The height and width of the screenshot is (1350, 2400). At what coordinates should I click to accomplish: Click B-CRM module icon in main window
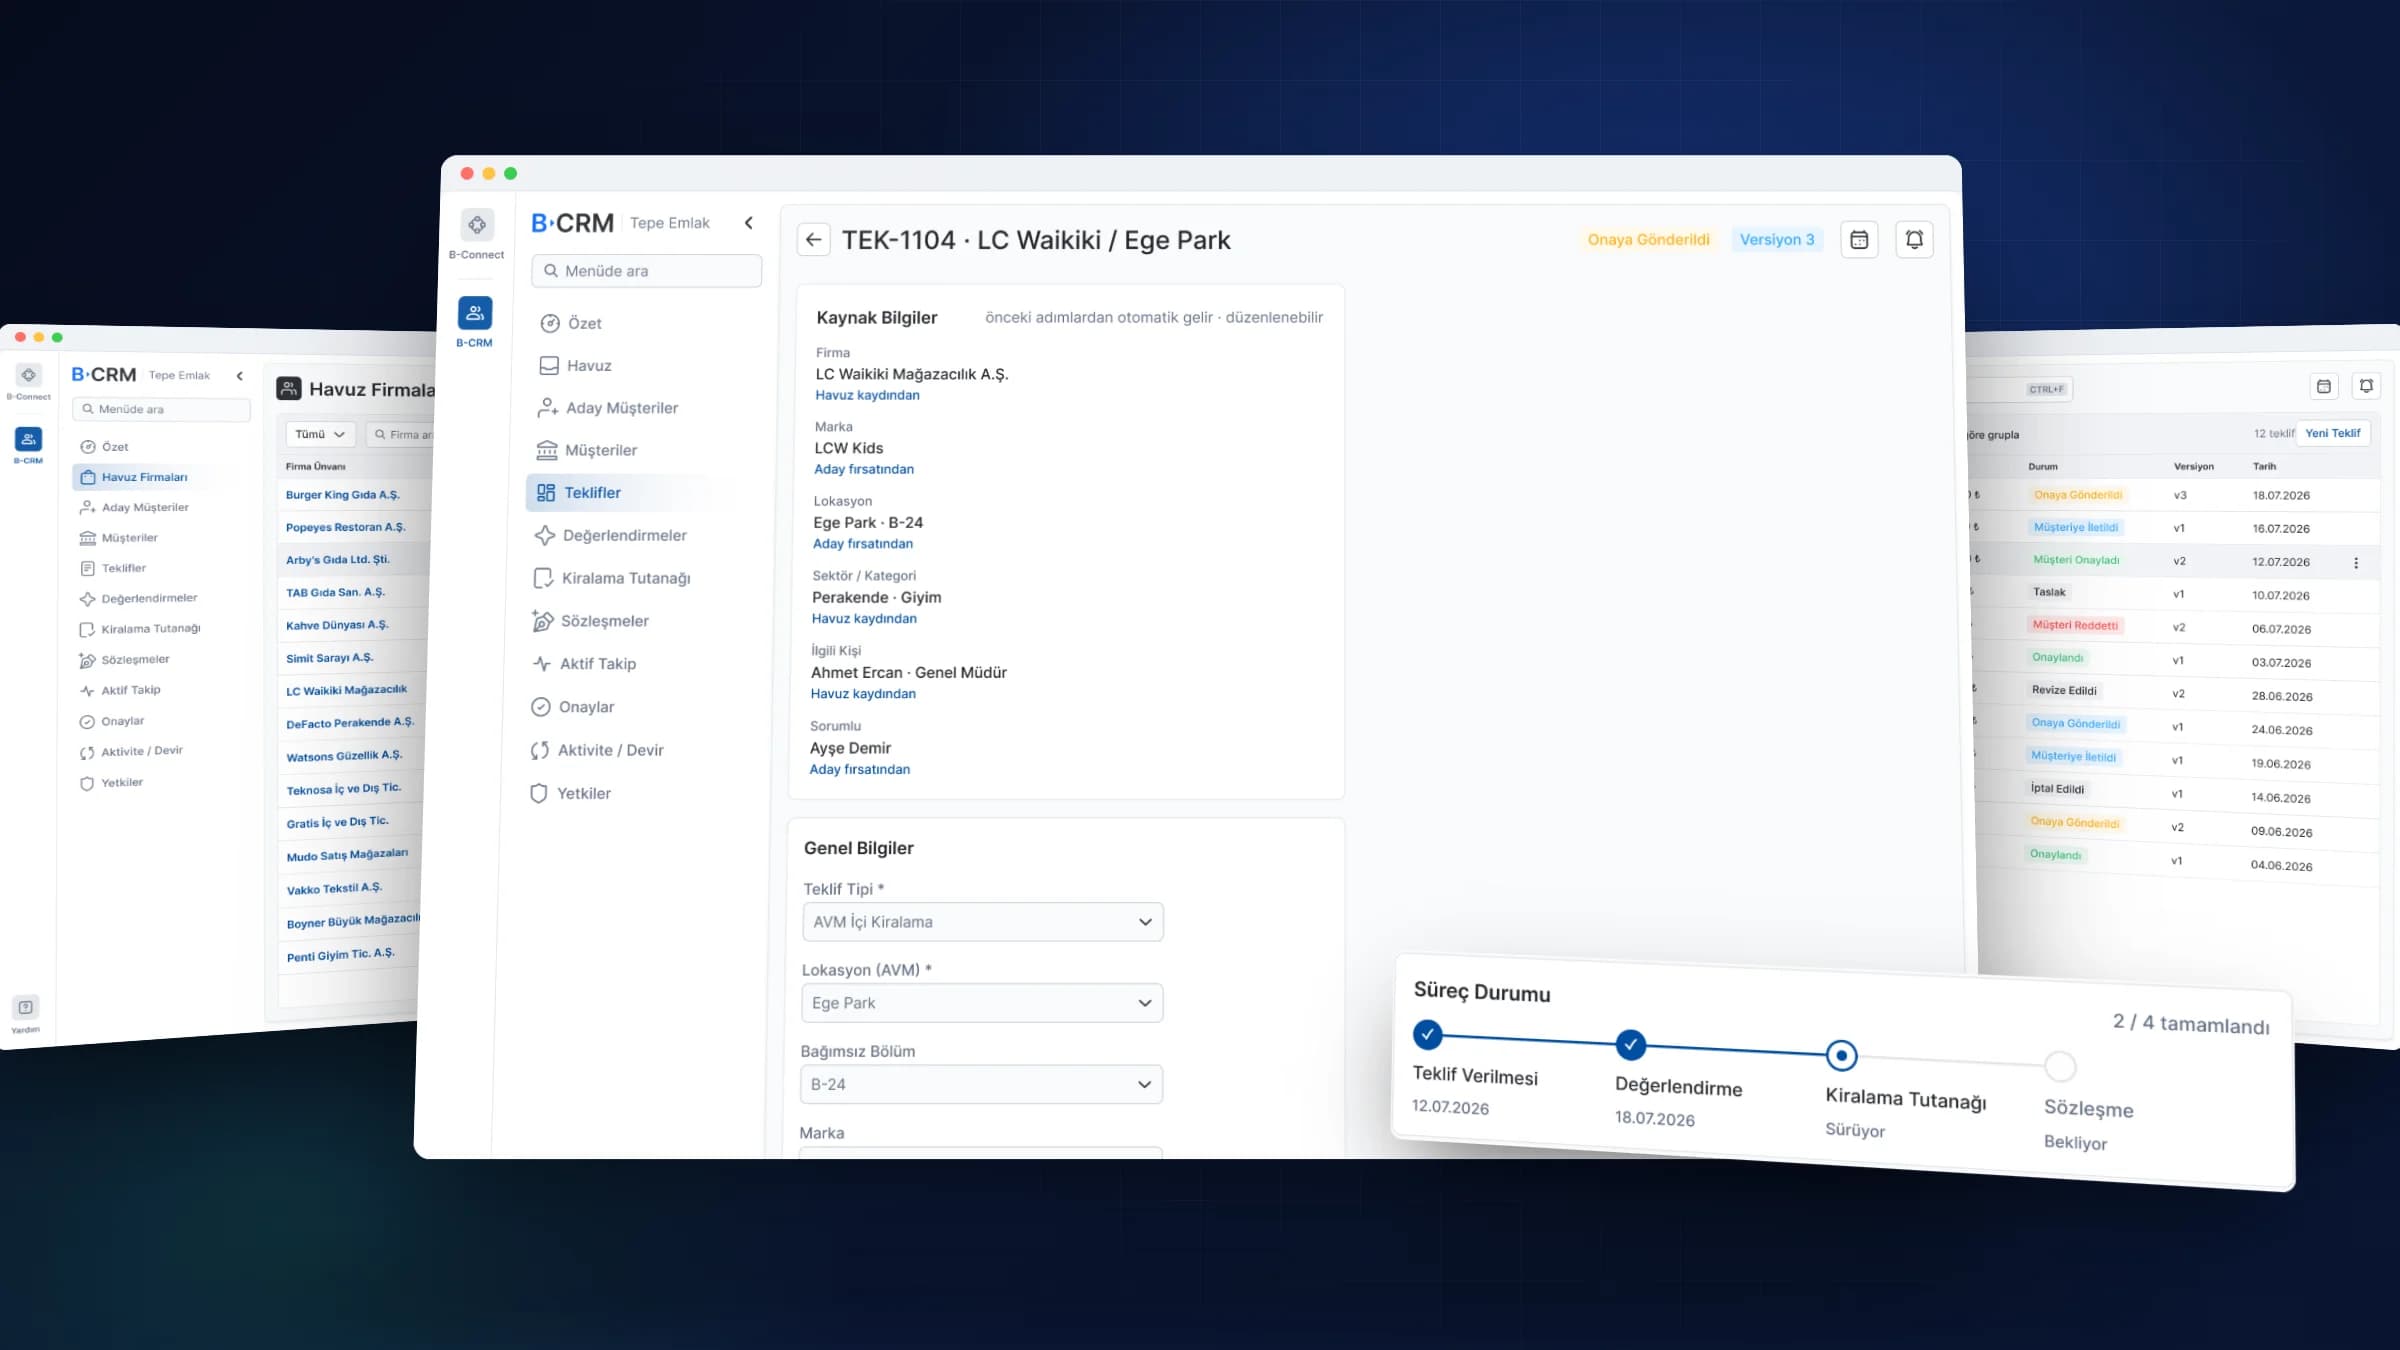(475, 313)
